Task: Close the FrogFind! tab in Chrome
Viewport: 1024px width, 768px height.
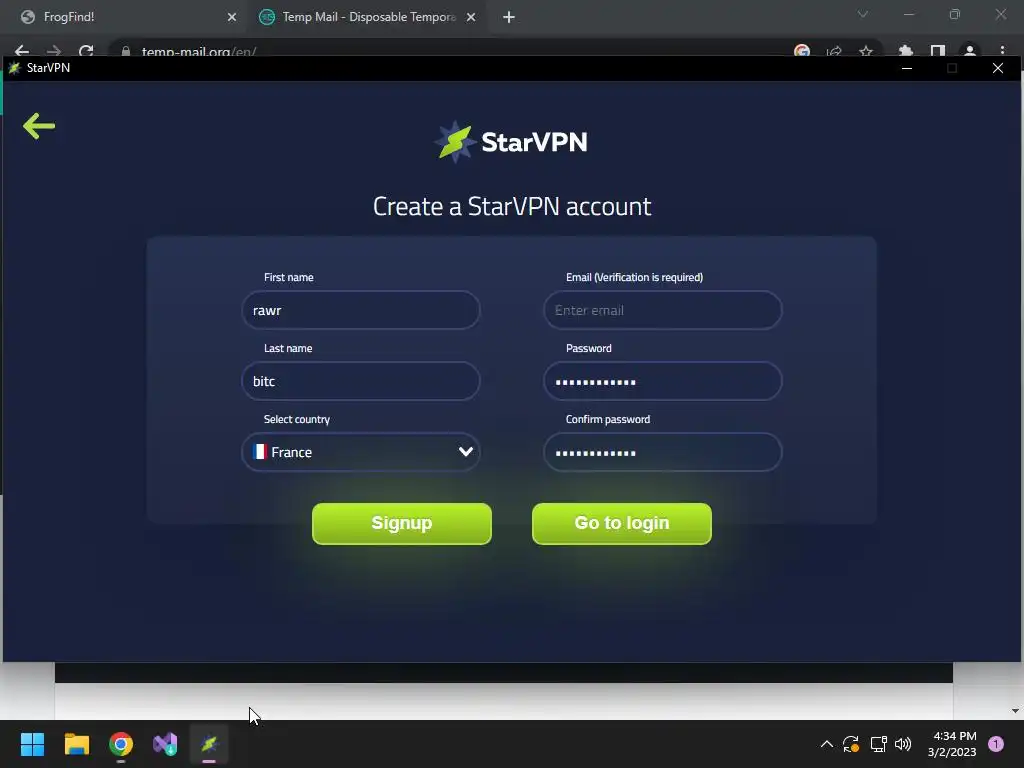Action: click(232, 17)
